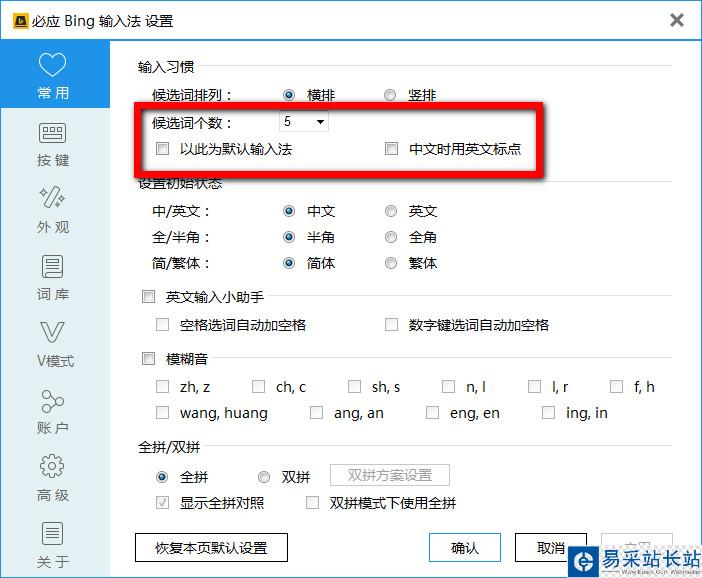Check the f, h fuzzy option
The image size is (702, 578).
click(616, 386)
